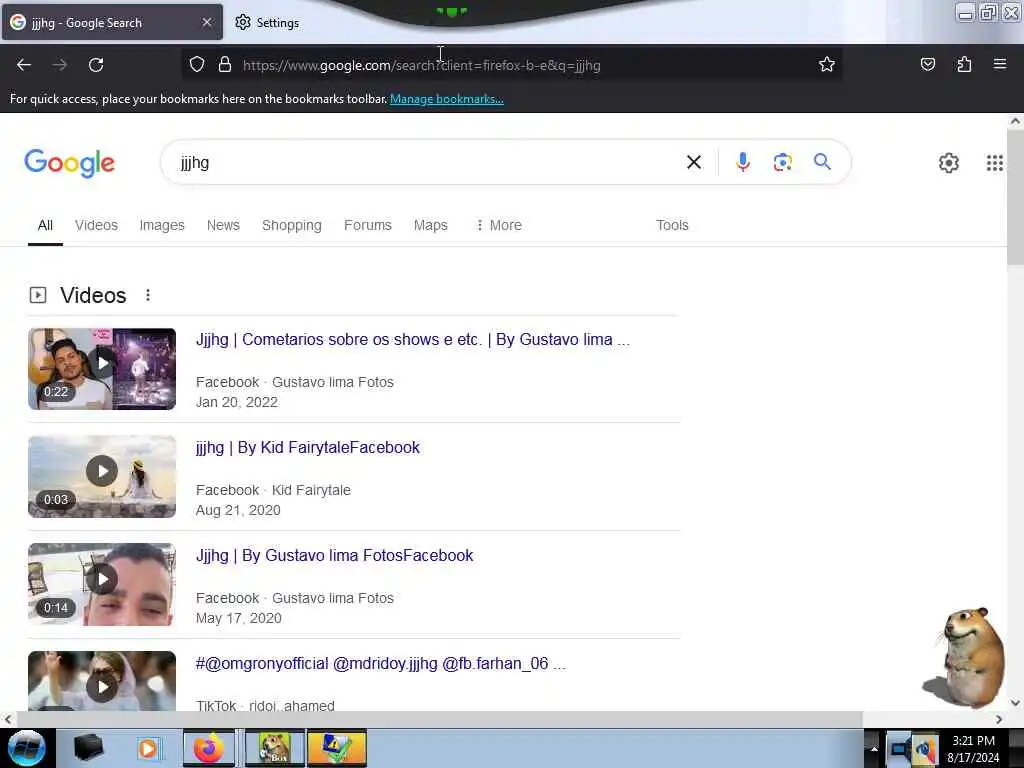Open Jjjhg By Gustavo lima Fotos link
The height and width of the screenshot is (768, 1024).
point(334,556)
